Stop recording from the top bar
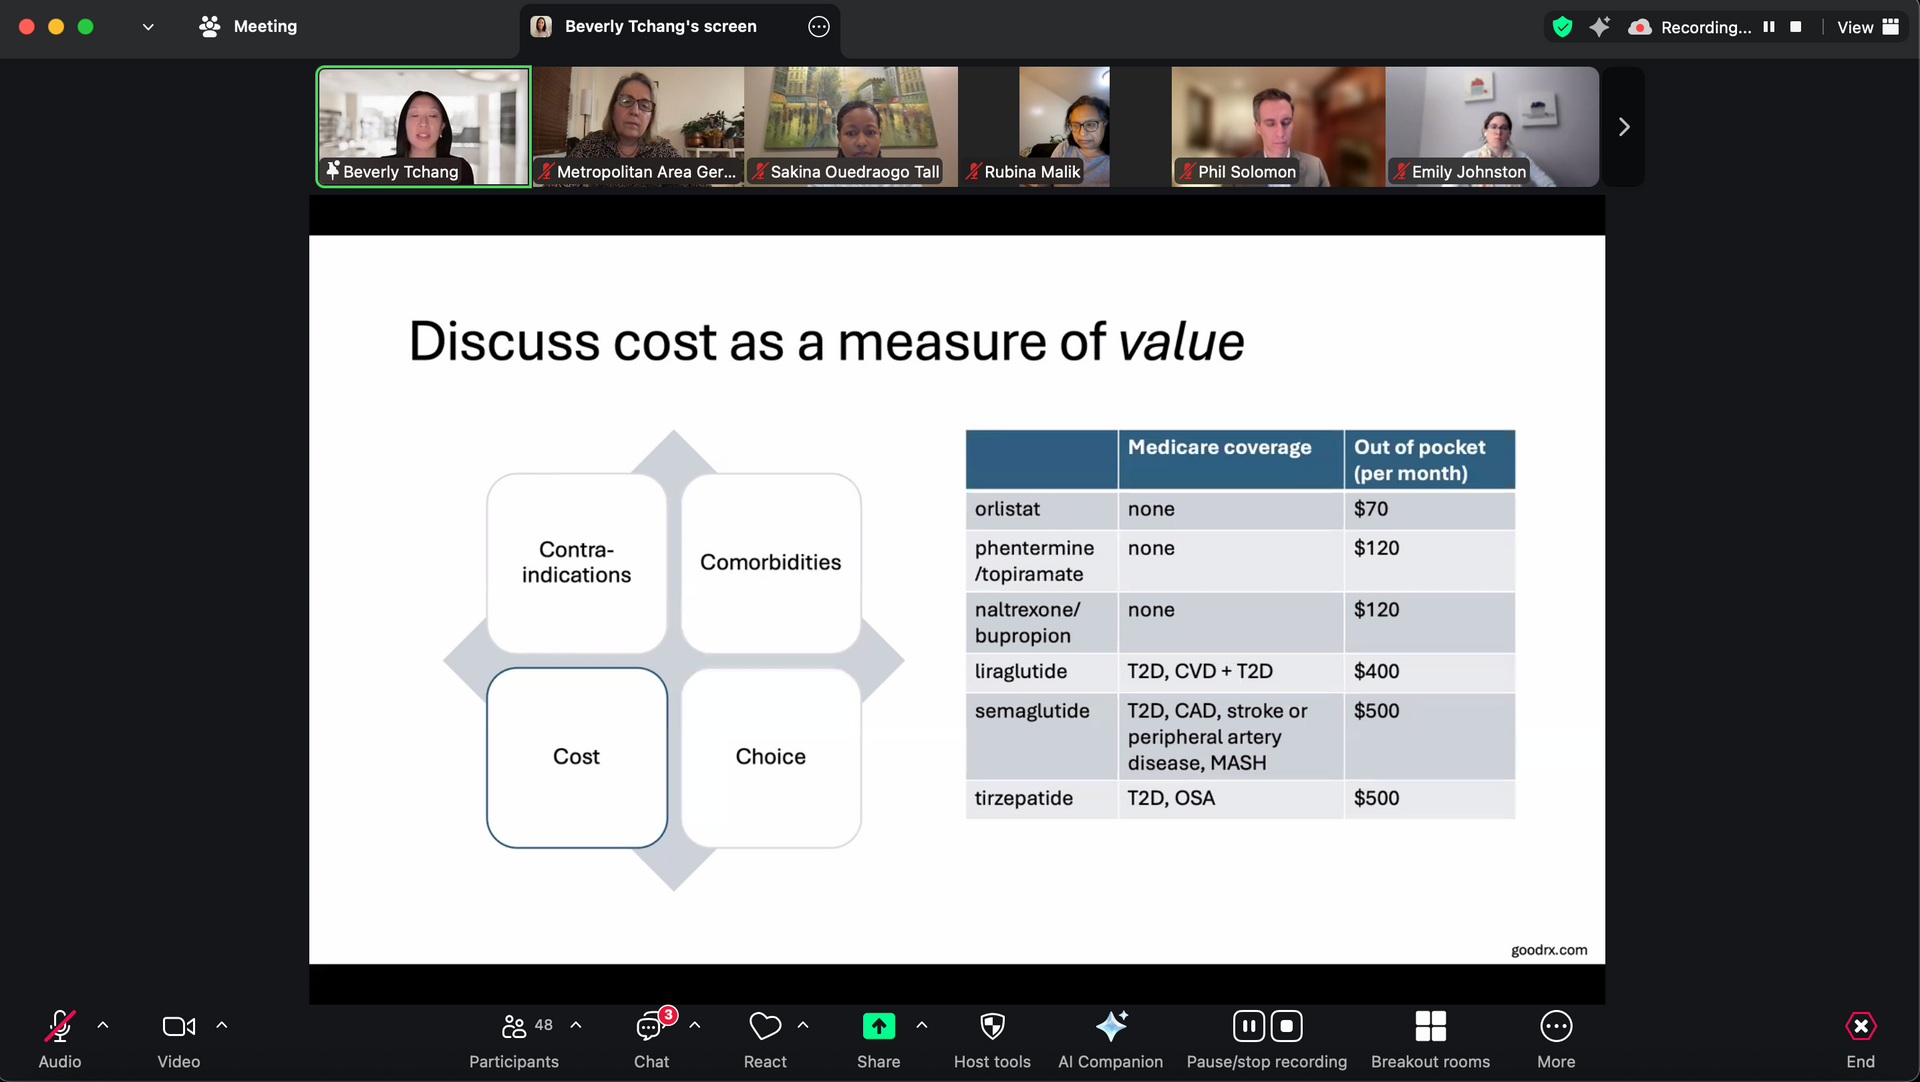The width and height of the screenshot is (1920, 1082). click(x=1796, y=27)
